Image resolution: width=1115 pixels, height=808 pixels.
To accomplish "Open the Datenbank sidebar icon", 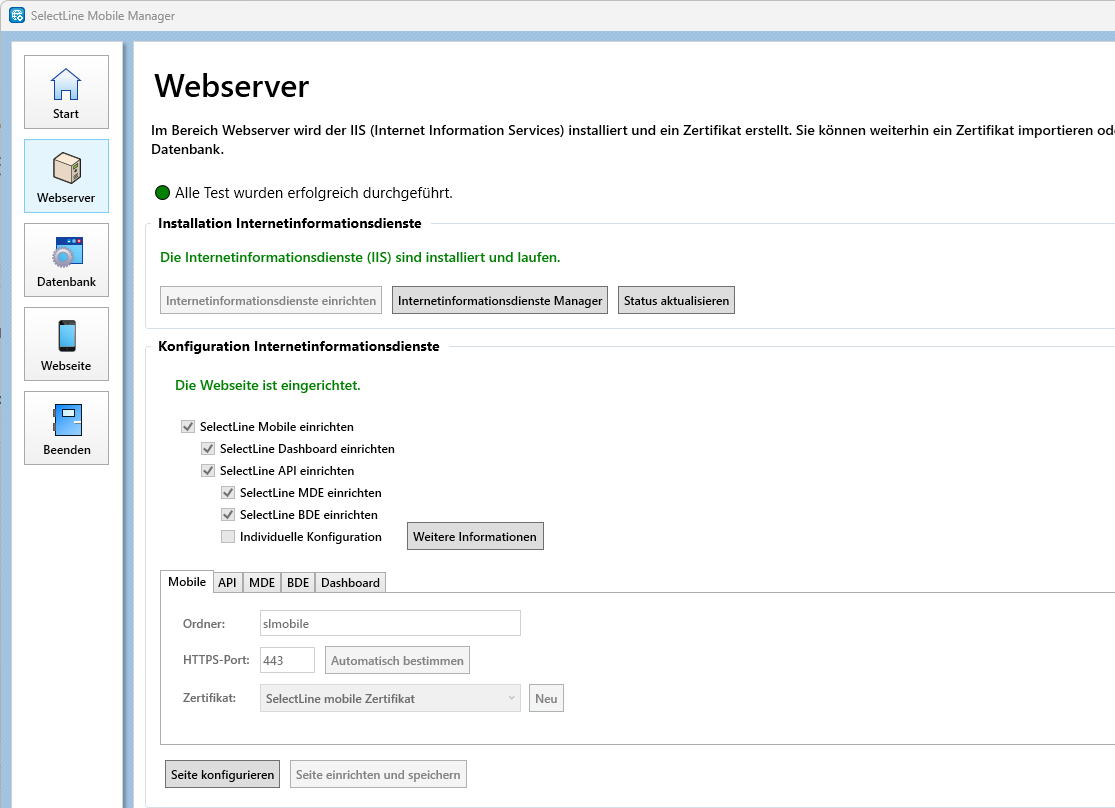I will pos(66,253).
